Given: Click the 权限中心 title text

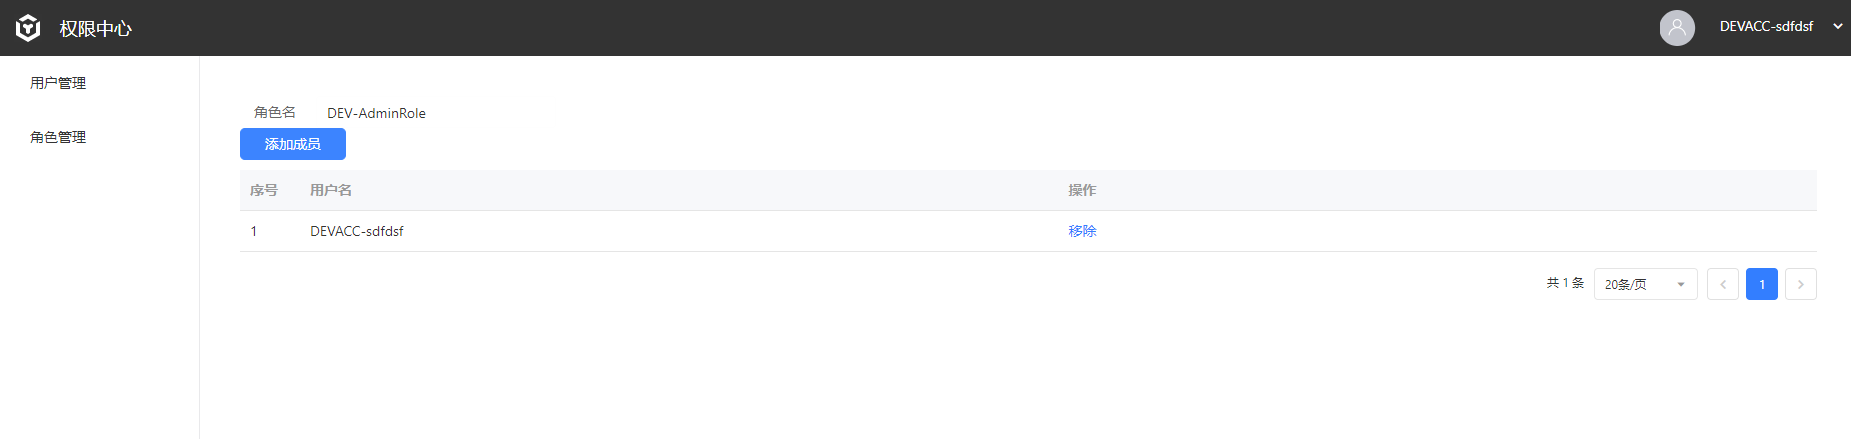Looking at the screenshot, I should (x=95, y=29).
